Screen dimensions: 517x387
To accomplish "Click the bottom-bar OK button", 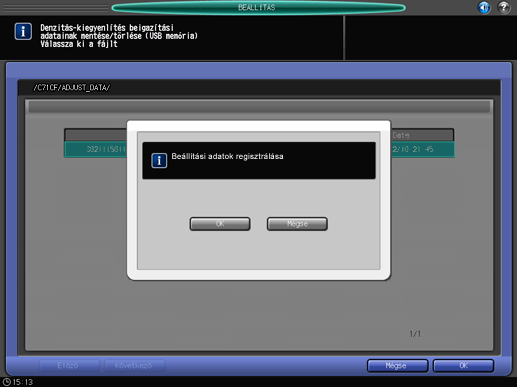I will [x=463, y=366].
